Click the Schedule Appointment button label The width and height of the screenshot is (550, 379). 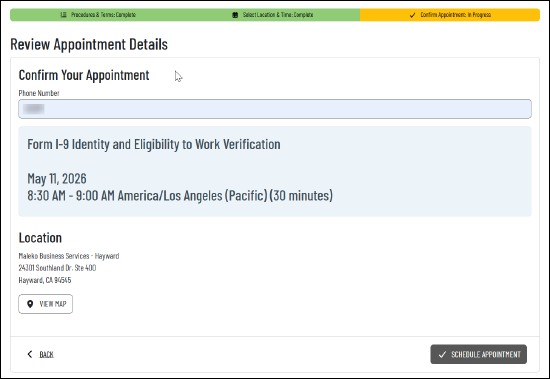(486, 354)
